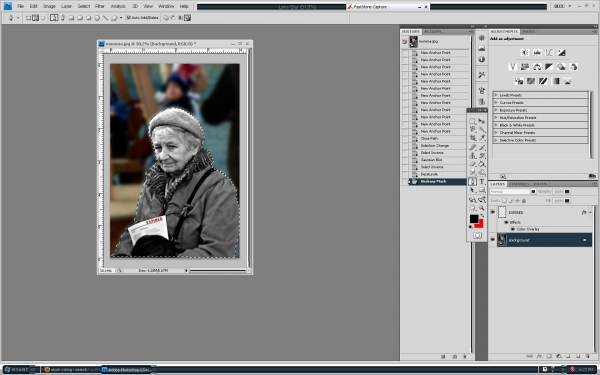Select Gaussian Blur history state
This screenshot has width=600, height=375.
coord(431,160)
